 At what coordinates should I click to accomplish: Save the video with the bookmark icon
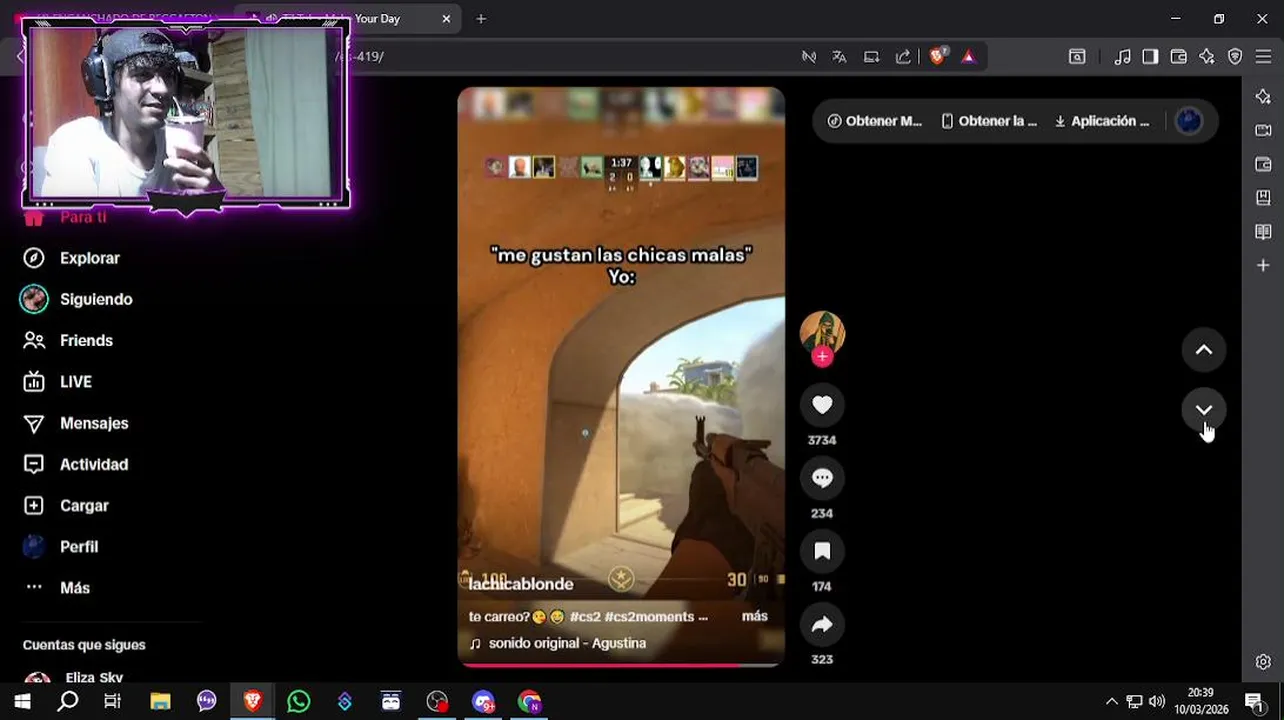(822, 551)
